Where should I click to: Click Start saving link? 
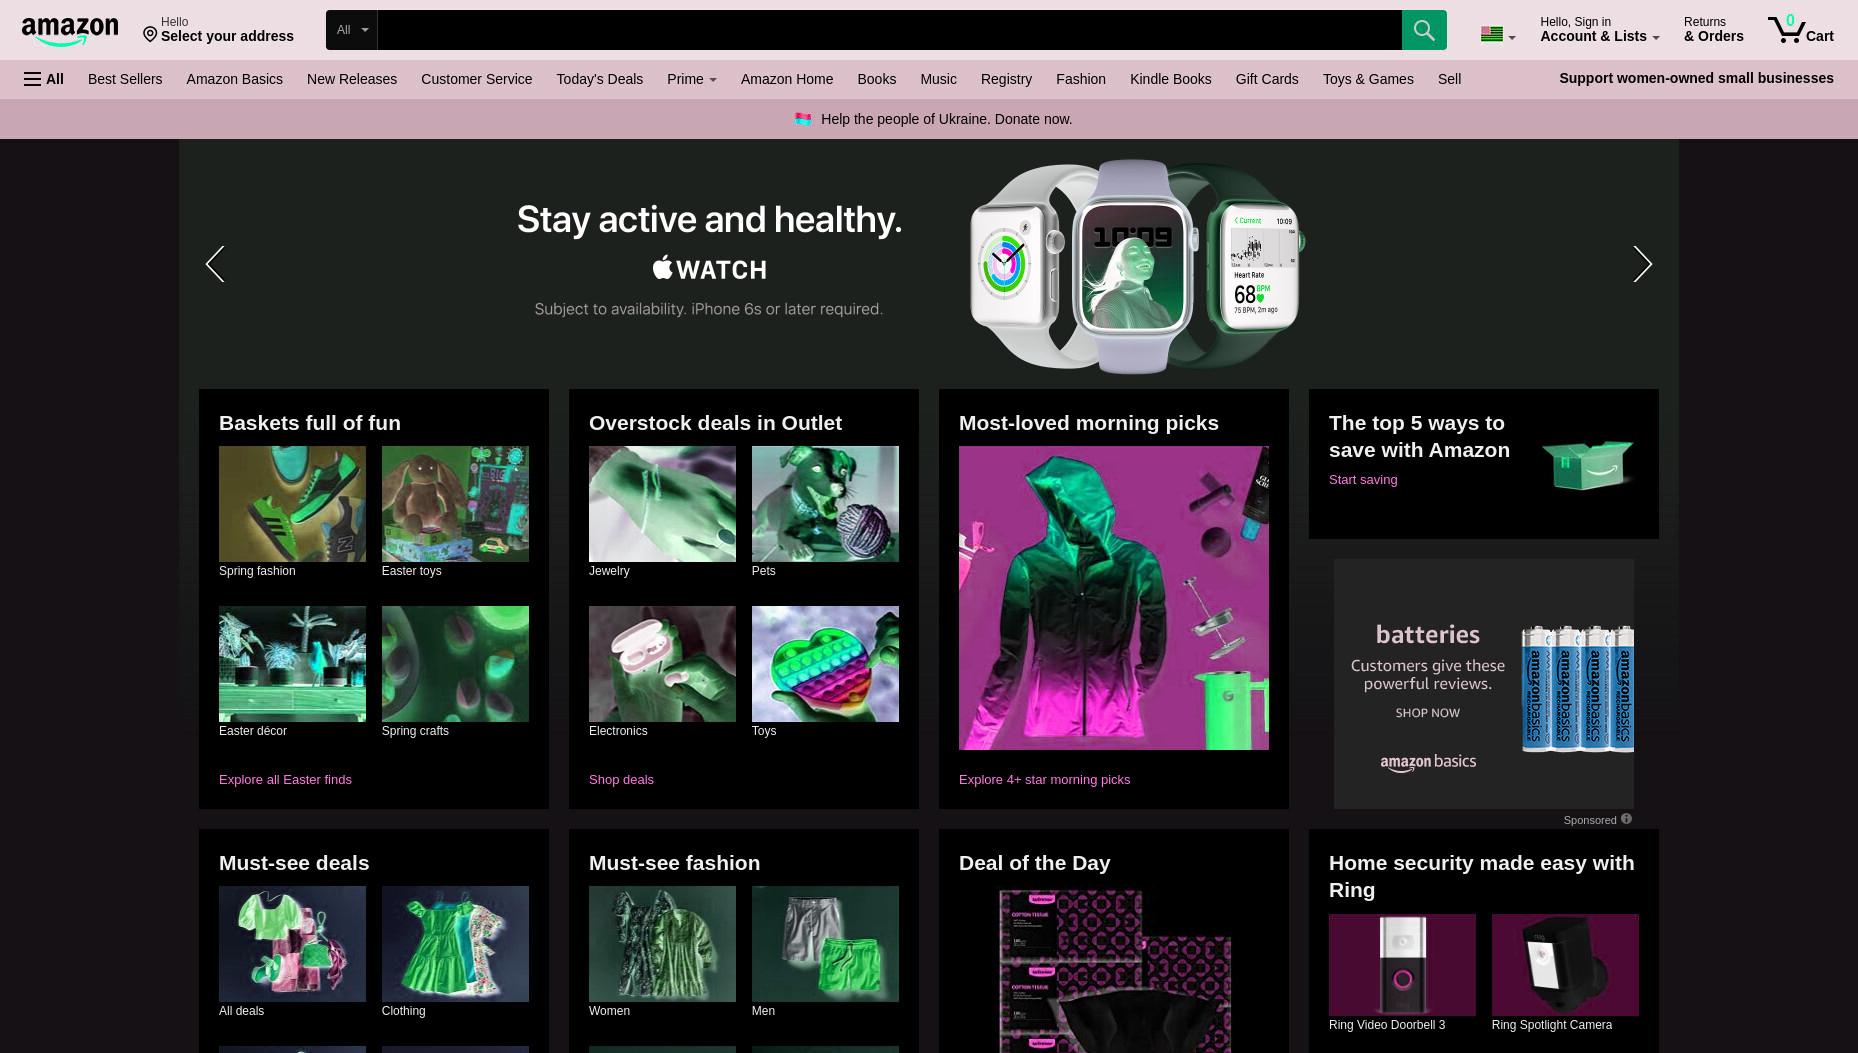pos(1363,479)
